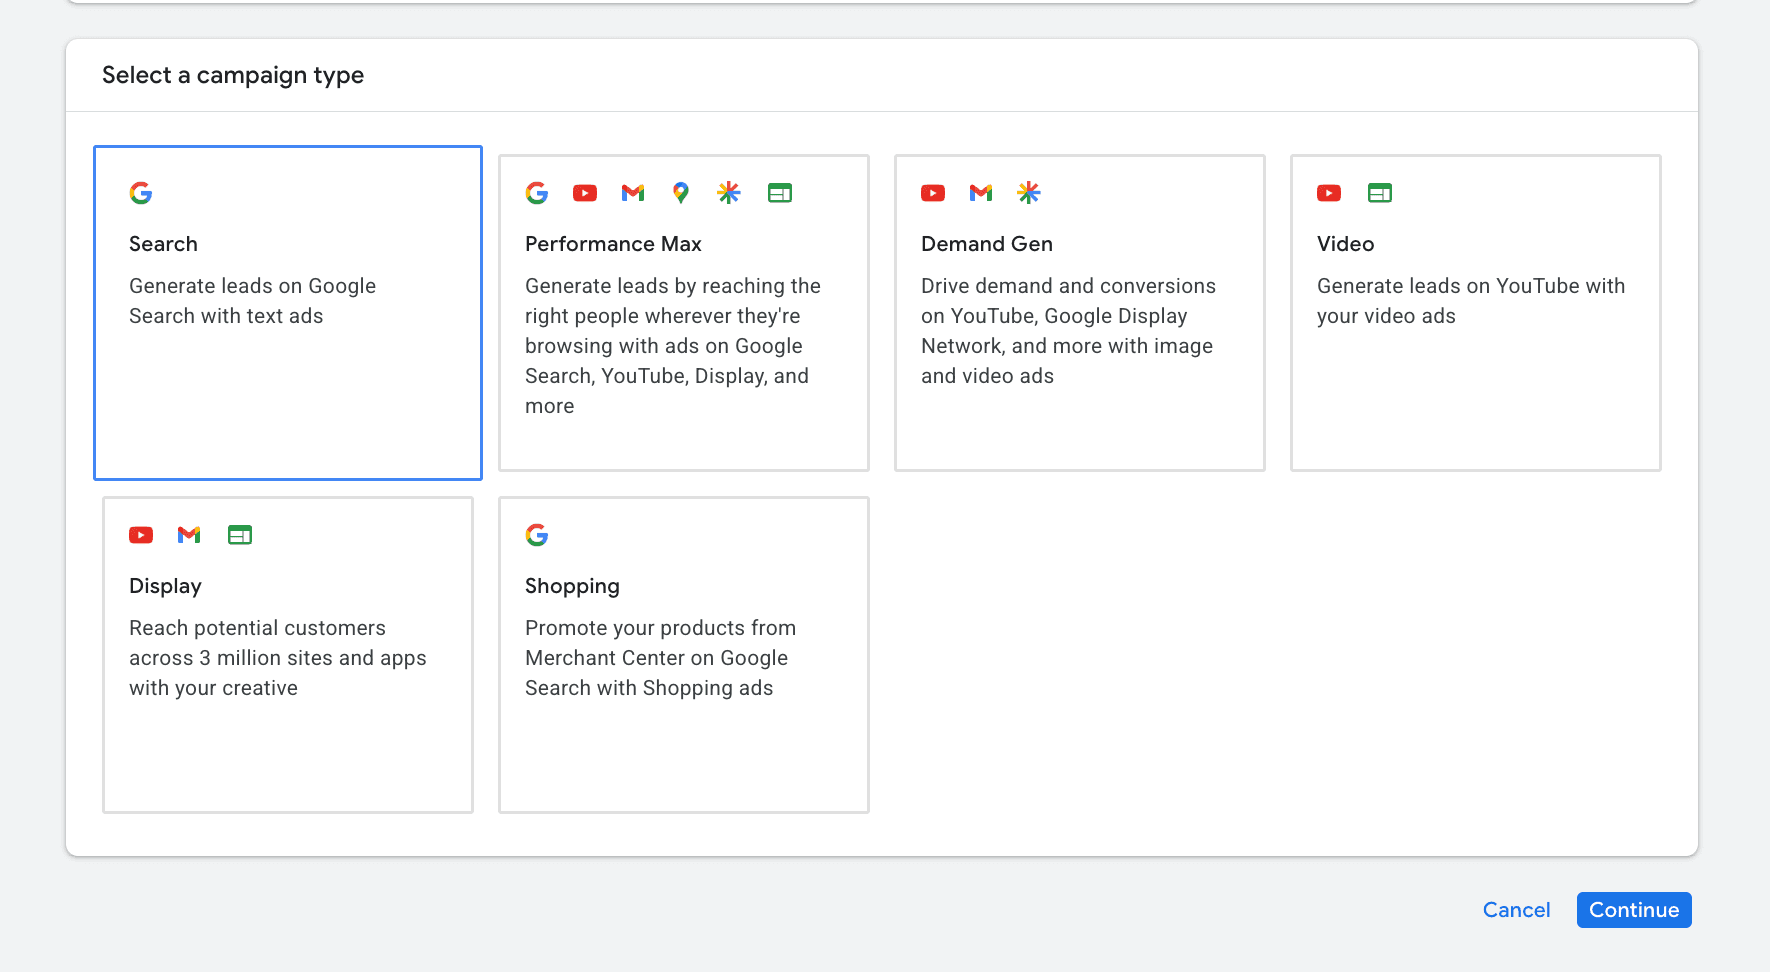This screenshot has height=972, width=1770.
Task: Click YouTube icon in Performance Max card
Action: 585,193
